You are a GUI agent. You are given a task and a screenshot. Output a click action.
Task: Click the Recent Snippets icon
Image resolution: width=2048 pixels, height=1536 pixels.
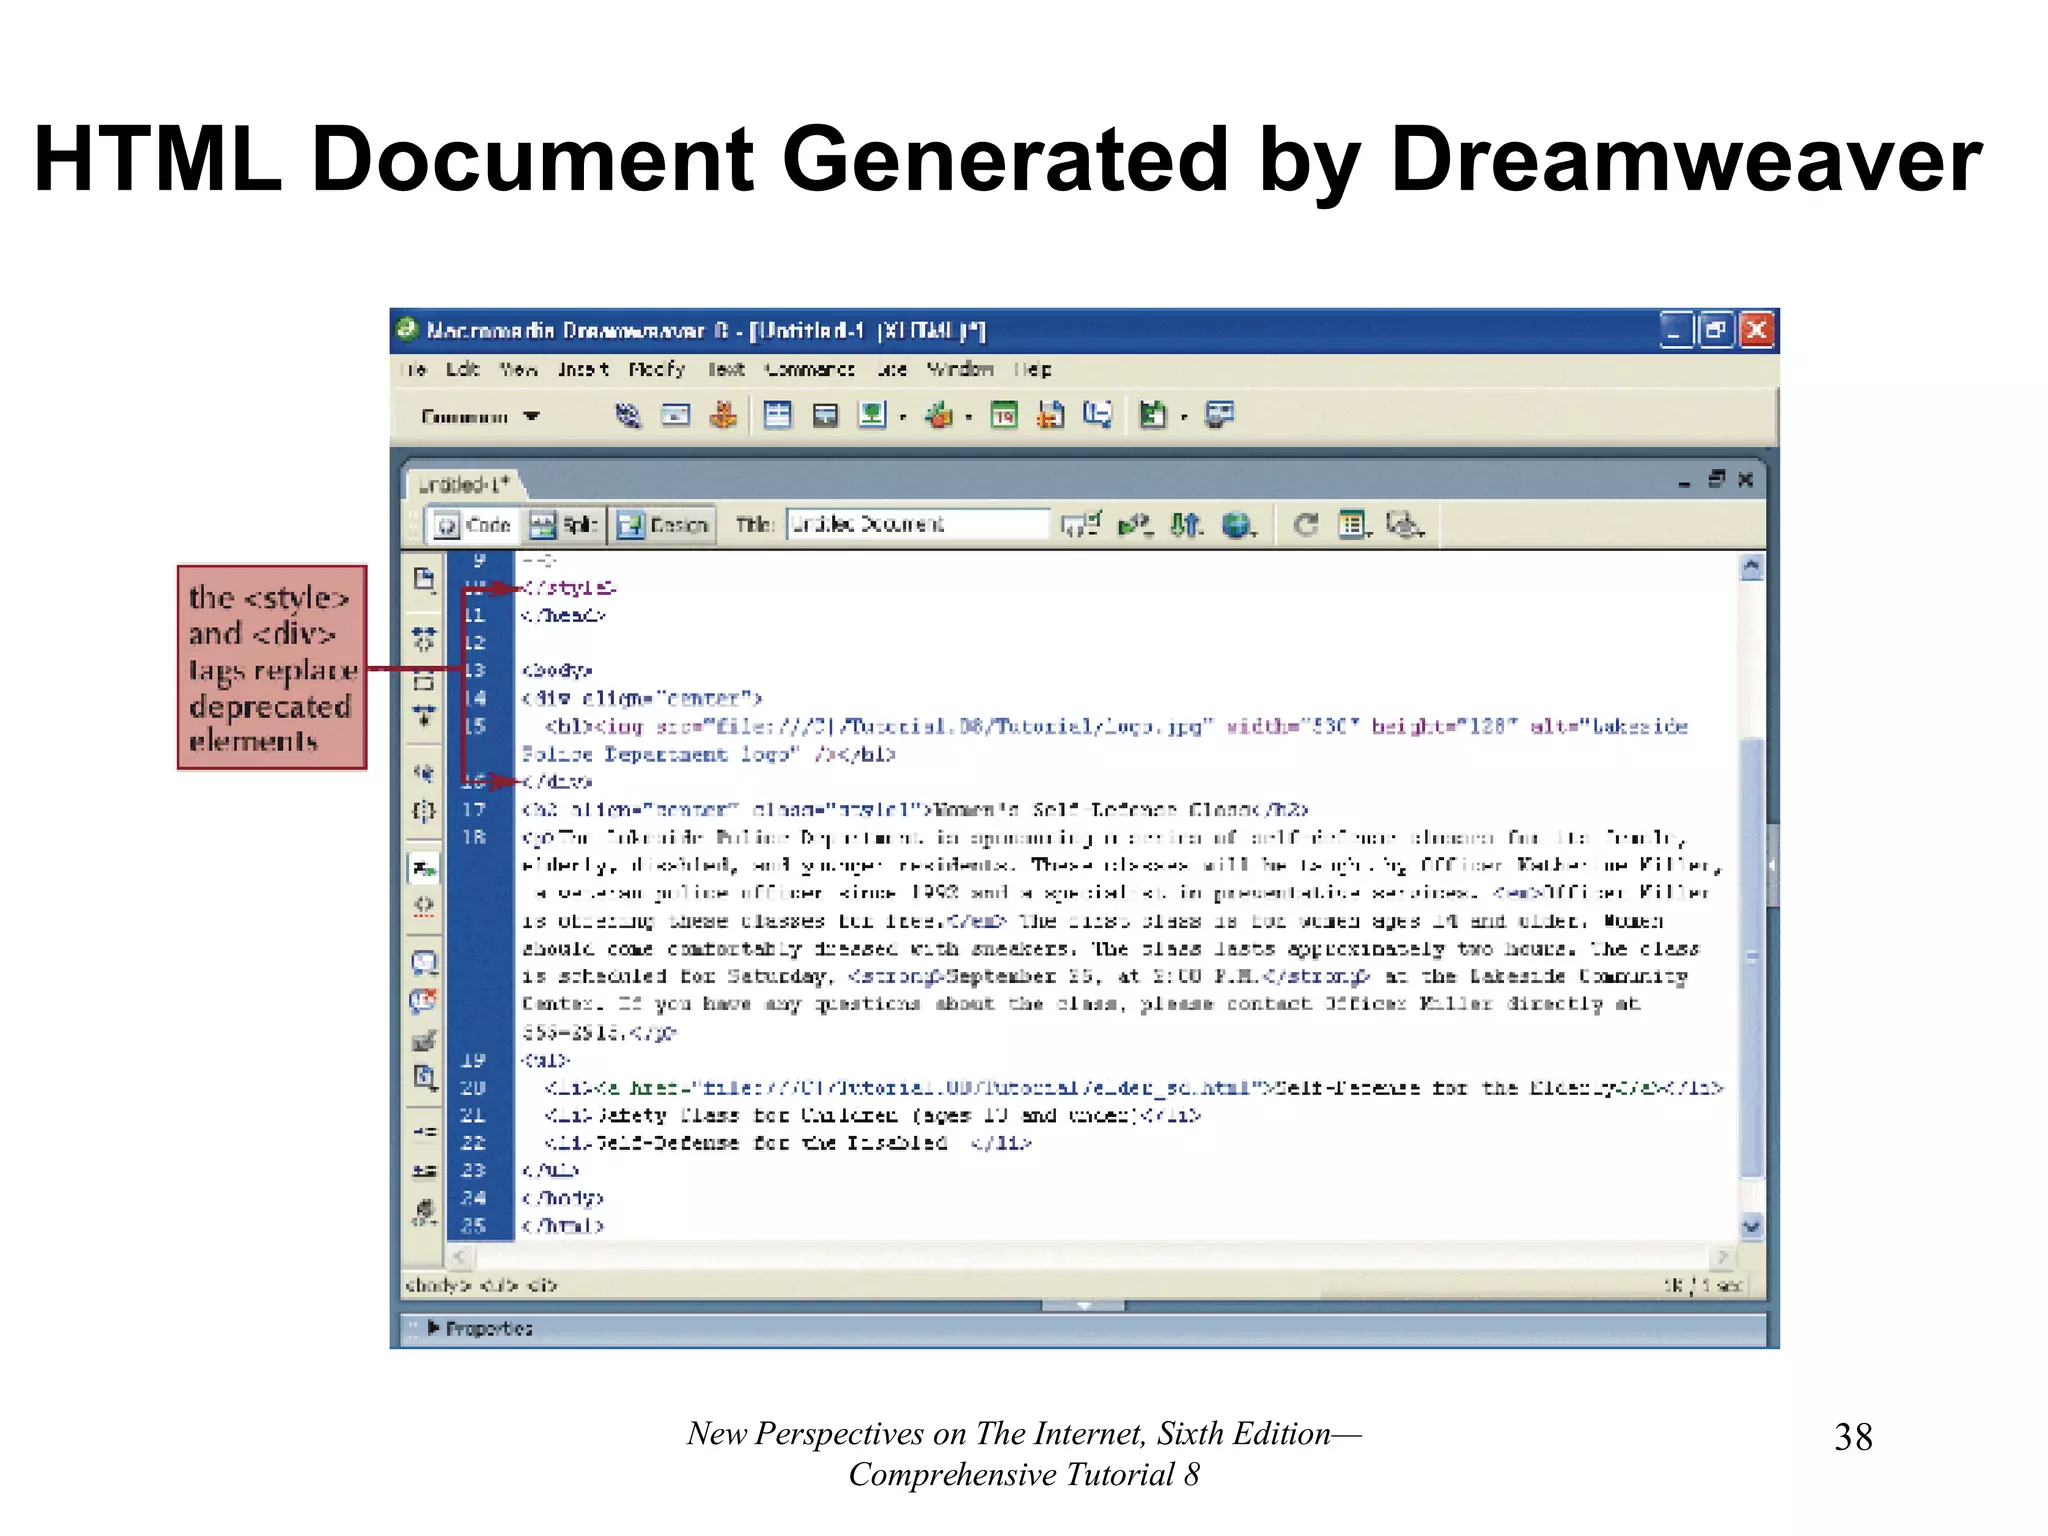[424, 1078]
